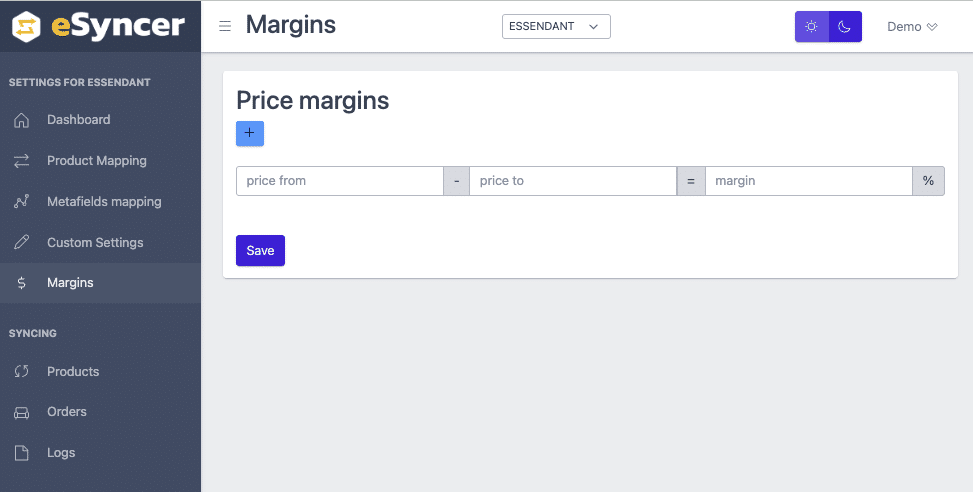This screenshot has height=492, width=973.
Task: Click the Save button
Action: pyautogui.click(x=260, y=251)
